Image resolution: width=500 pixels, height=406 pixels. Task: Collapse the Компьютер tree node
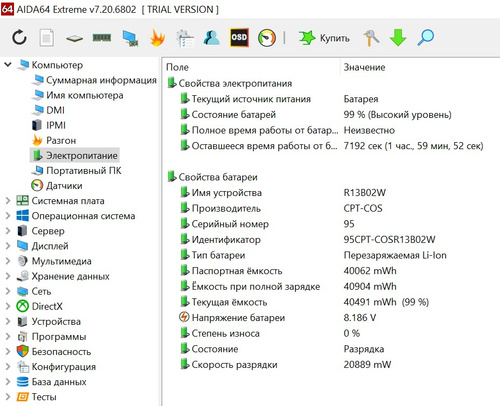(x=8, y=64)
